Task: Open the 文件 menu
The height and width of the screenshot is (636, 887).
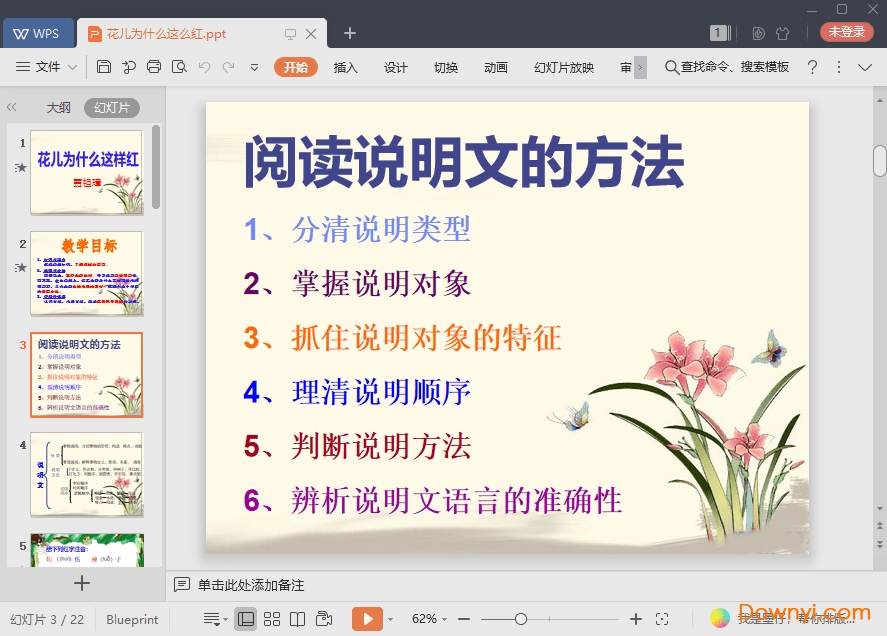Action: click(x=38, y=67)
